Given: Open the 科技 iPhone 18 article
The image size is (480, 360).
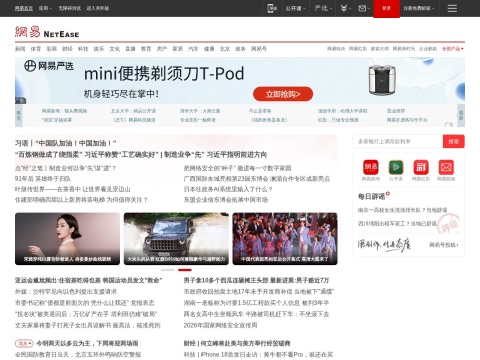Looking at the screenshot, I should pyautogui.click(x=258, y=355).
